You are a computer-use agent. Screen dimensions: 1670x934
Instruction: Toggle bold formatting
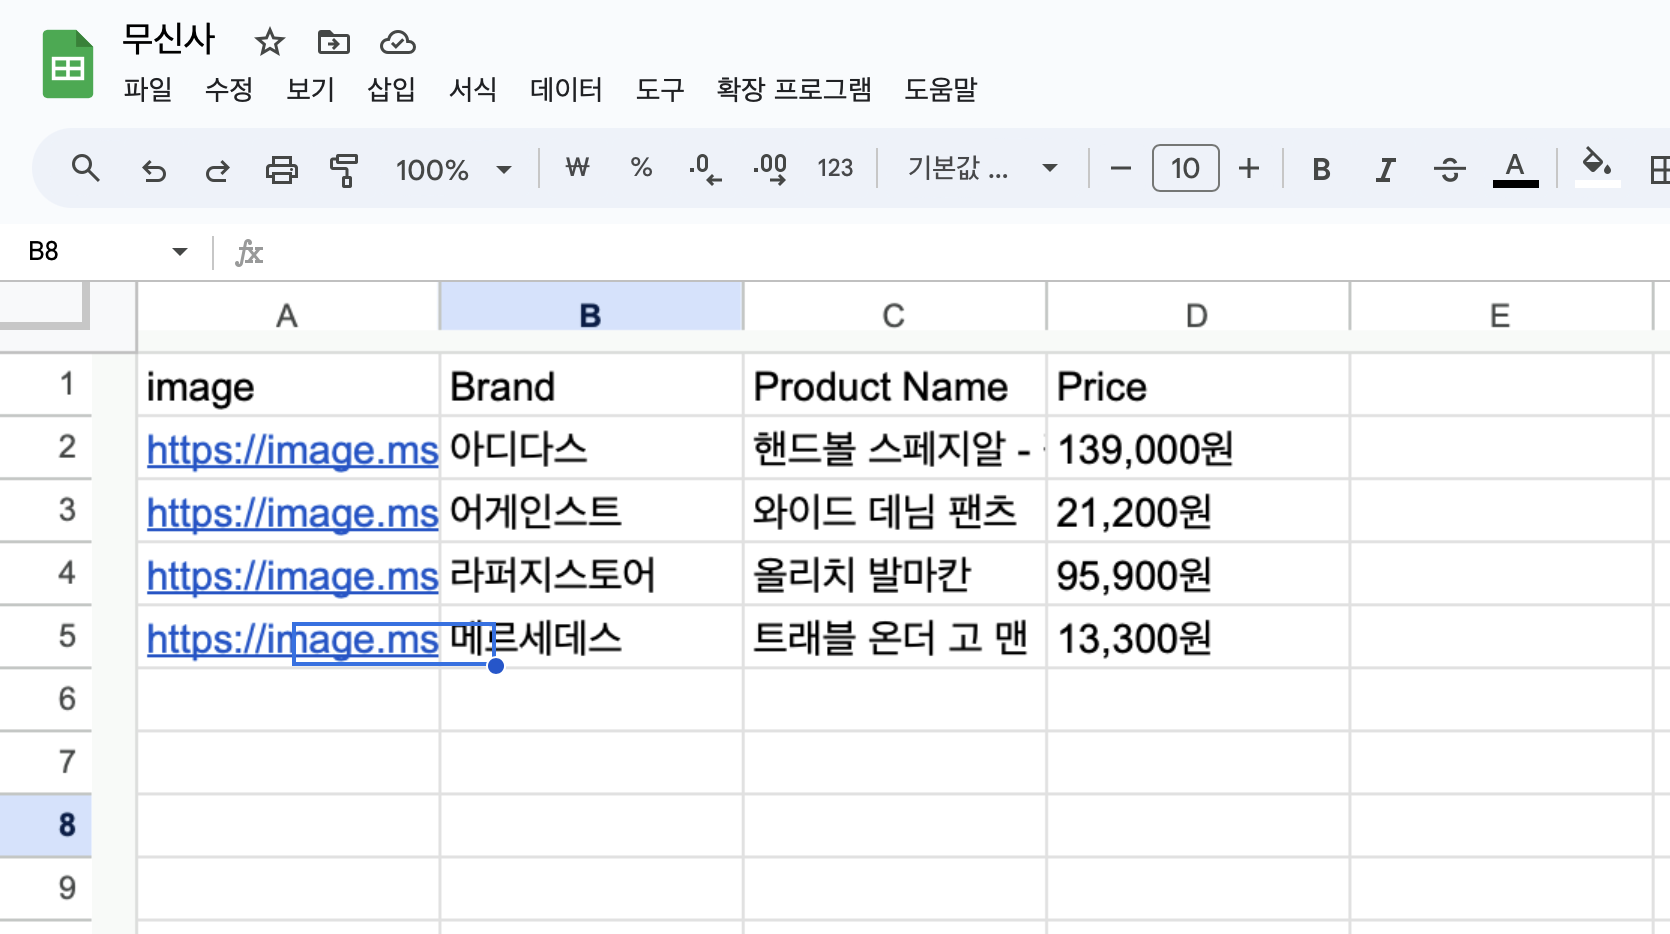click(1321, 170)
